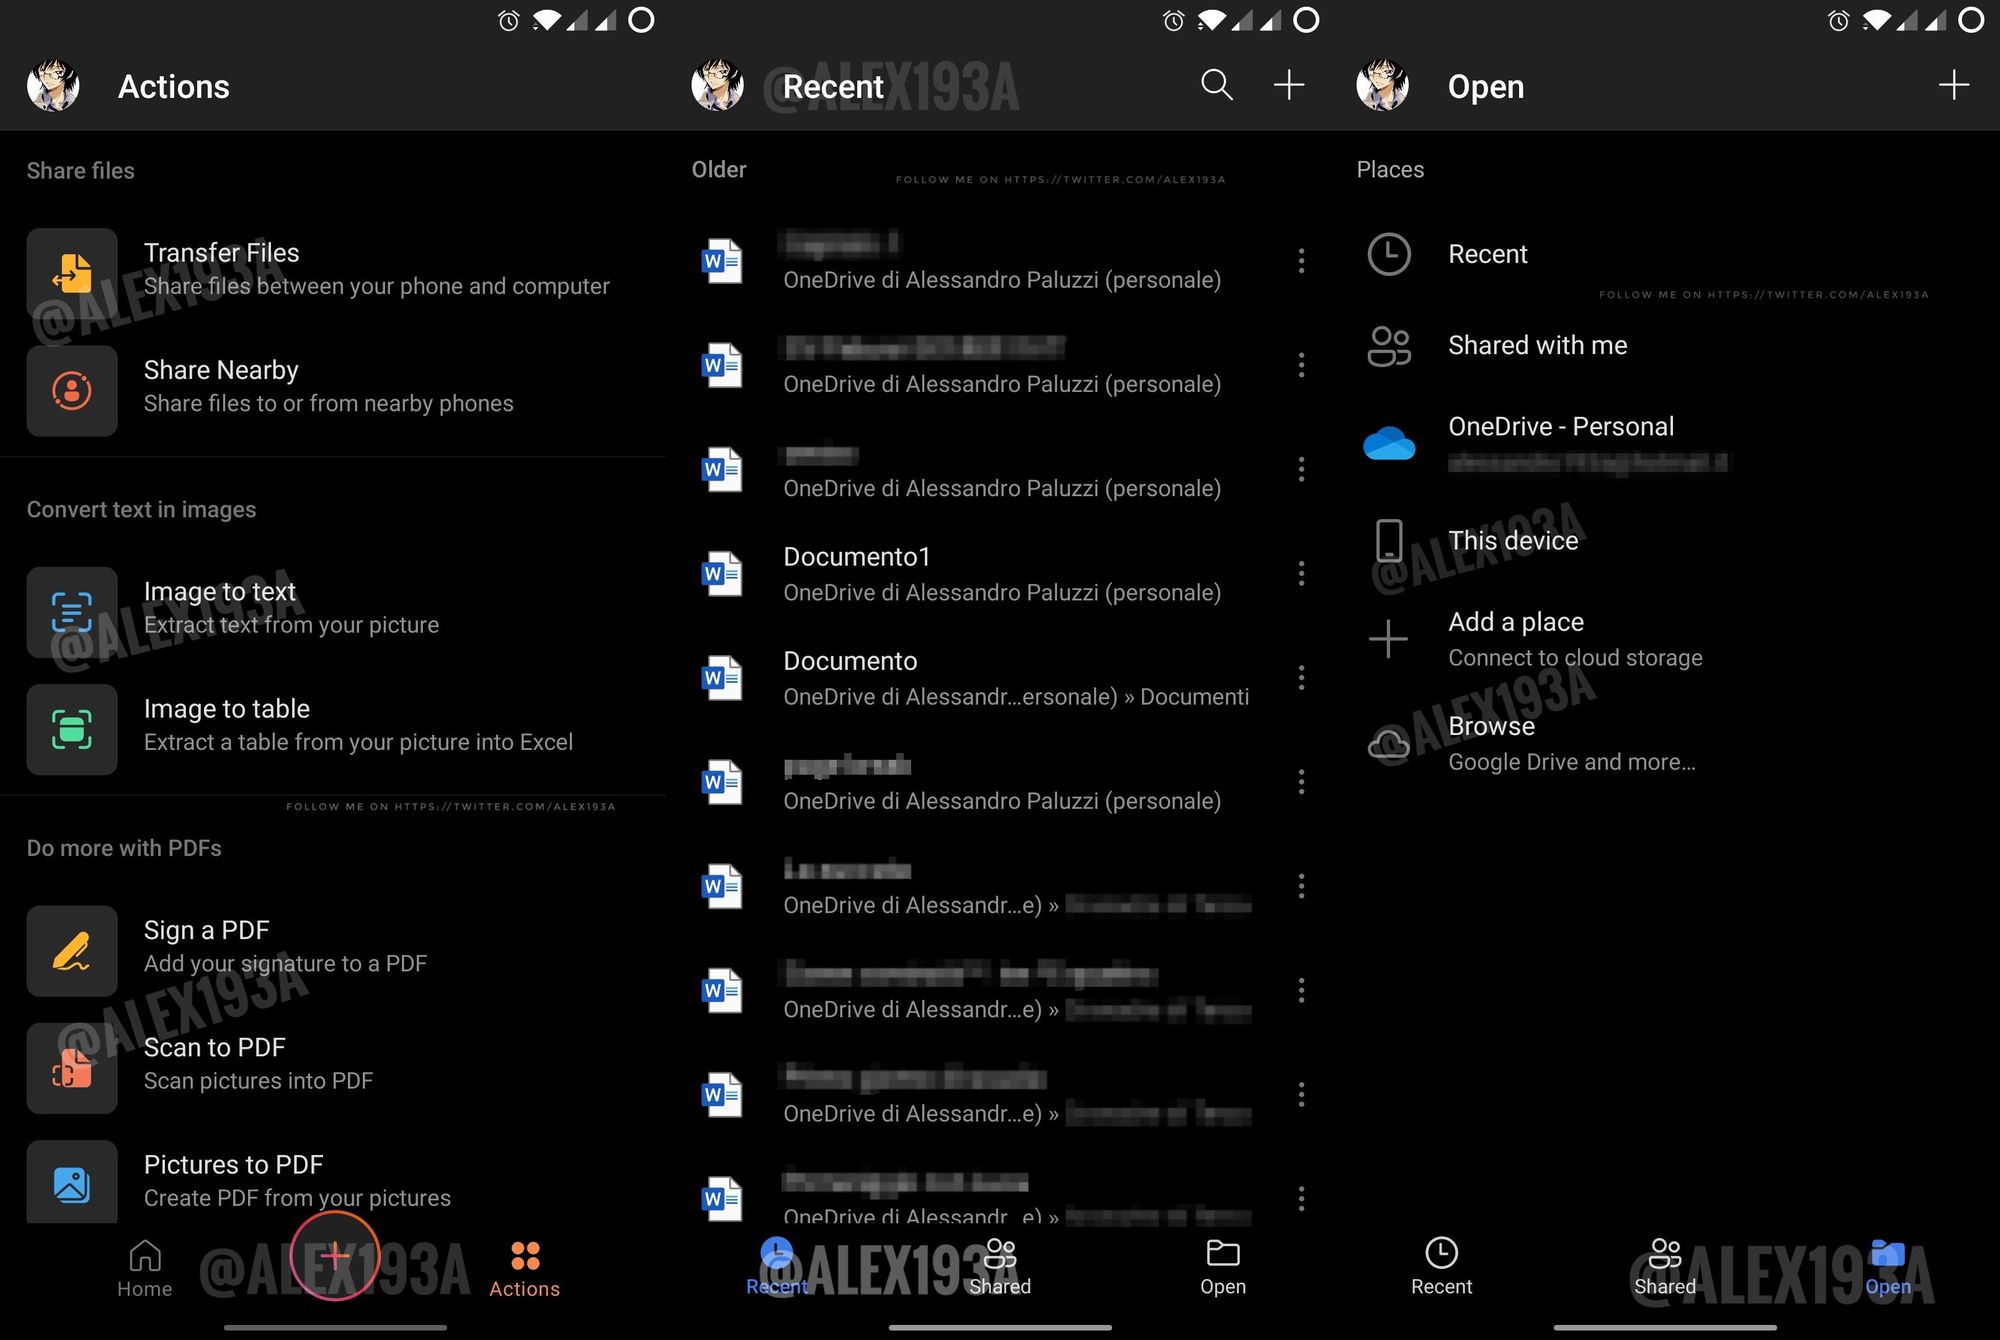This screenshot has height=1340, width=2000.
Task: Select Recent tab on Recent screen
Action: point(777,1266)
